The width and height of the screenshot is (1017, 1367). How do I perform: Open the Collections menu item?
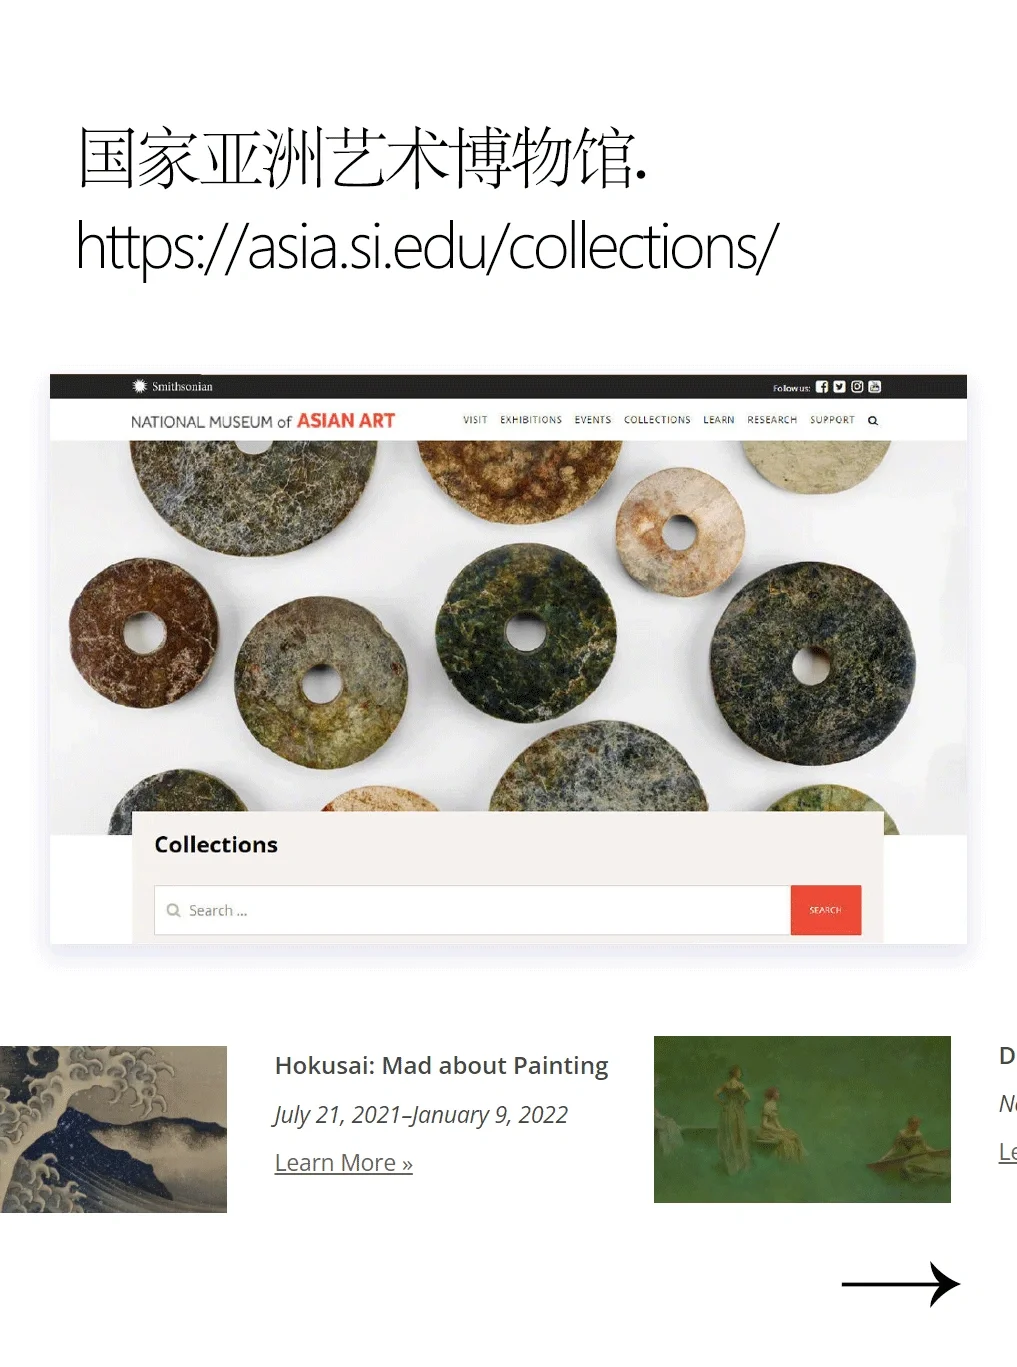(657, 420)
